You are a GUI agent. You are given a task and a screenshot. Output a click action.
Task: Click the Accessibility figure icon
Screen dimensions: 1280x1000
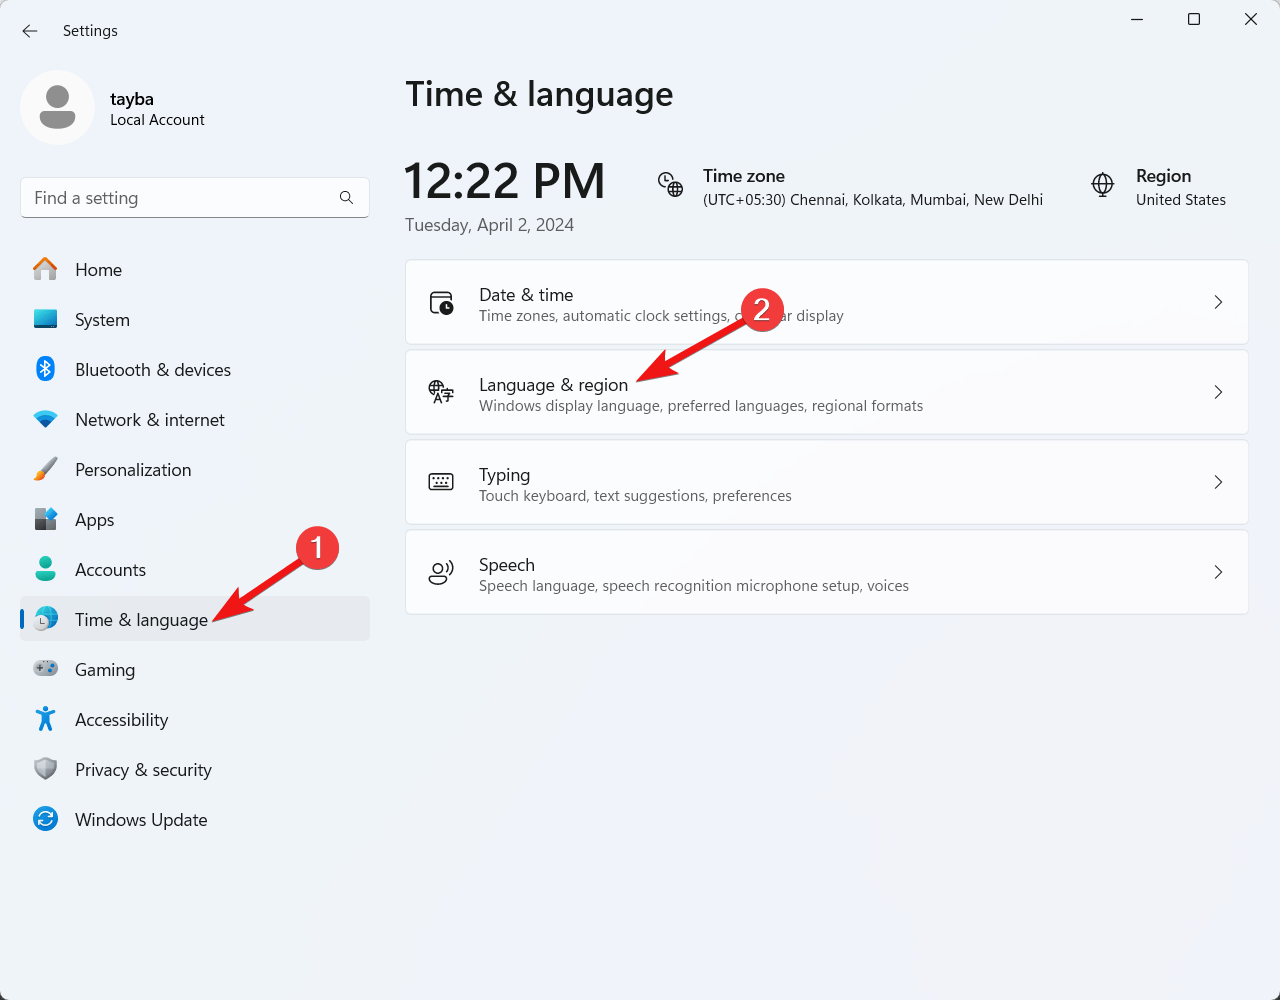coord(45,719)
